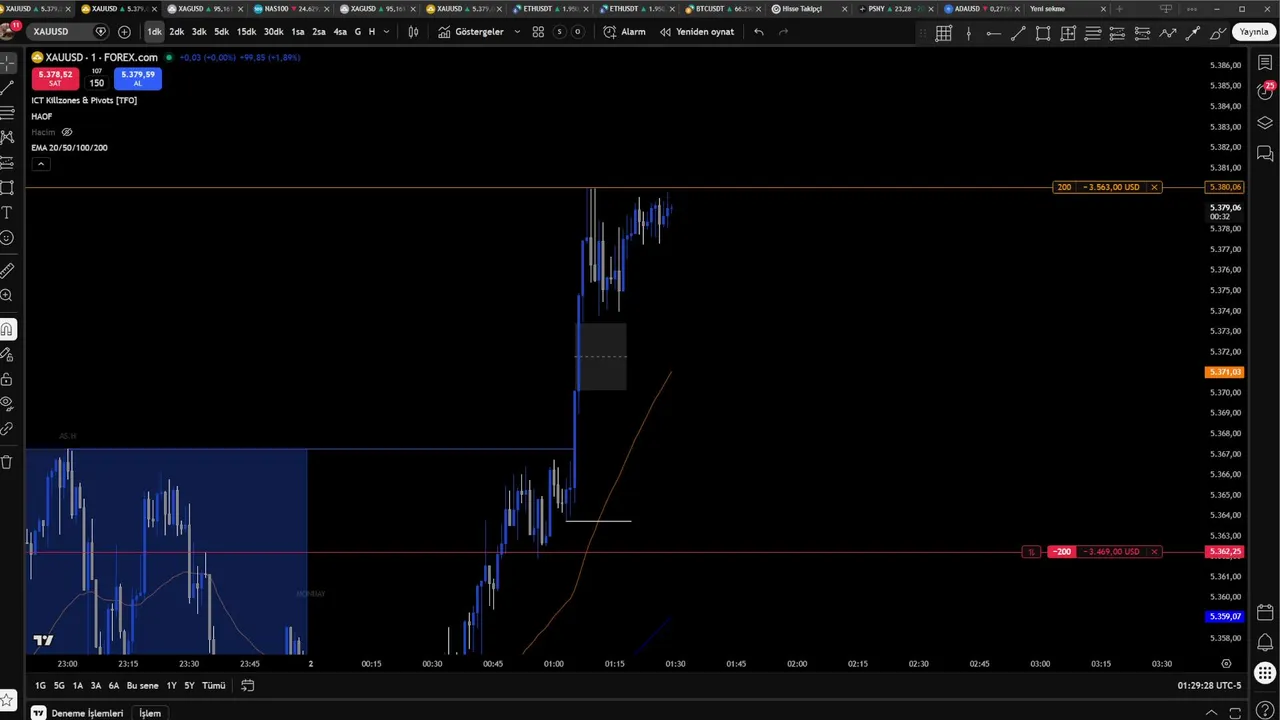Viewport: 1280px width, 720px height.
Task: Select the ruler measure tool
Action: pos(6,270)
